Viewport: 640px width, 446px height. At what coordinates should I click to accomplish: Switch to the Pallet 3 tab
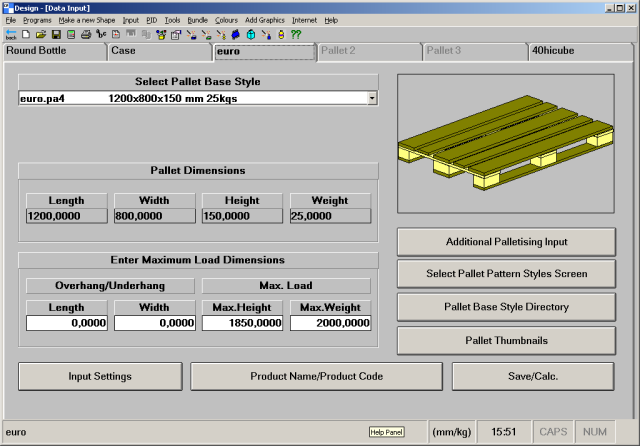tap(475, 51)
